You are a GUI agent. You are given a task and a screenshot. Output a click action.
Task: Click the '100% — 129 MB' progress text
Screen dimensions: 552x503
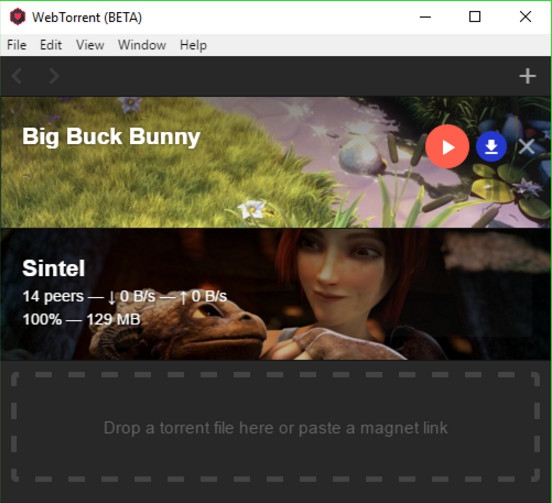81,320
